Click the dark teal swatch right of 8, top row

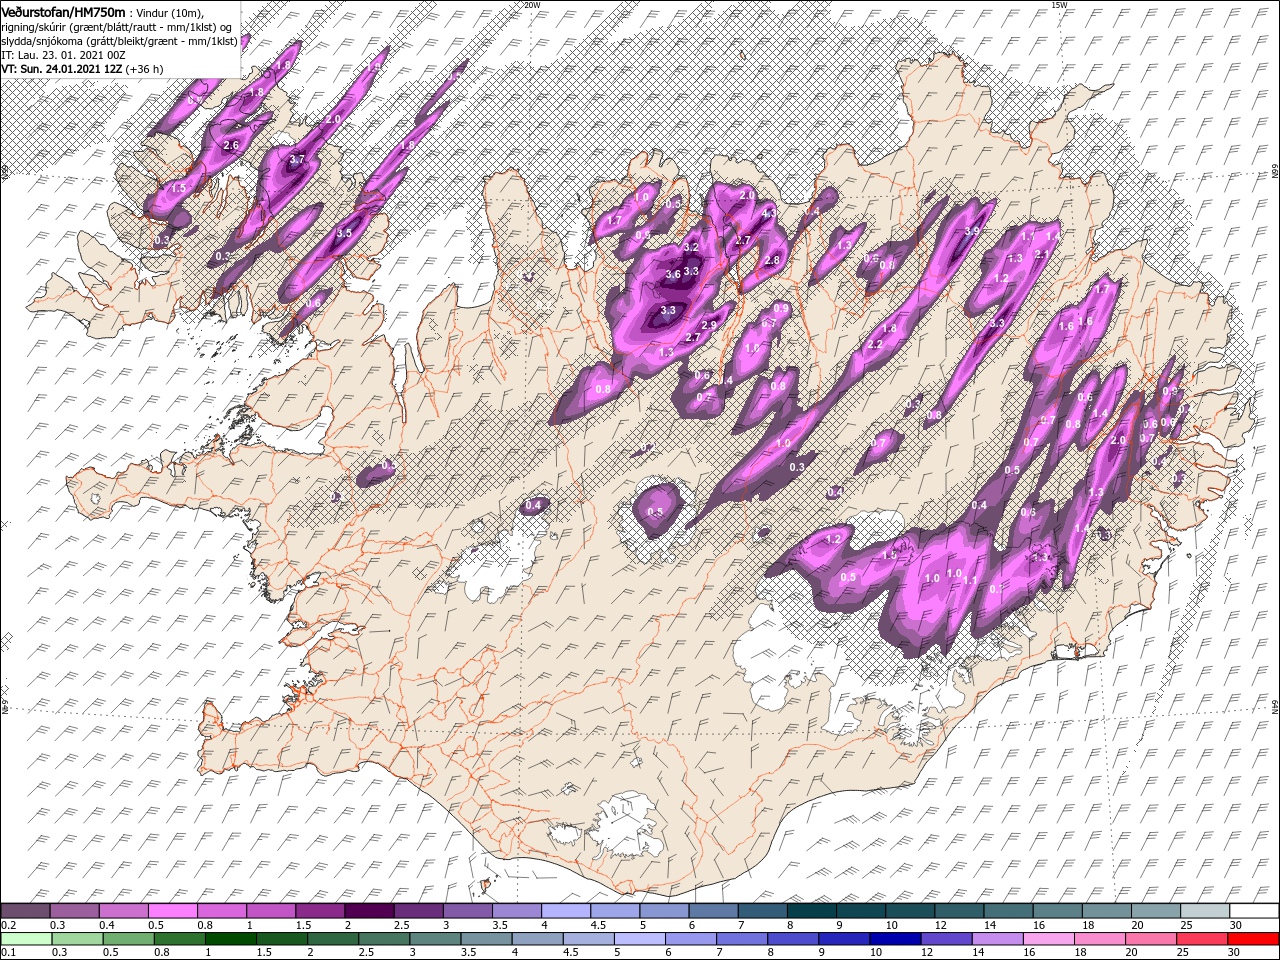click(812, 911)
